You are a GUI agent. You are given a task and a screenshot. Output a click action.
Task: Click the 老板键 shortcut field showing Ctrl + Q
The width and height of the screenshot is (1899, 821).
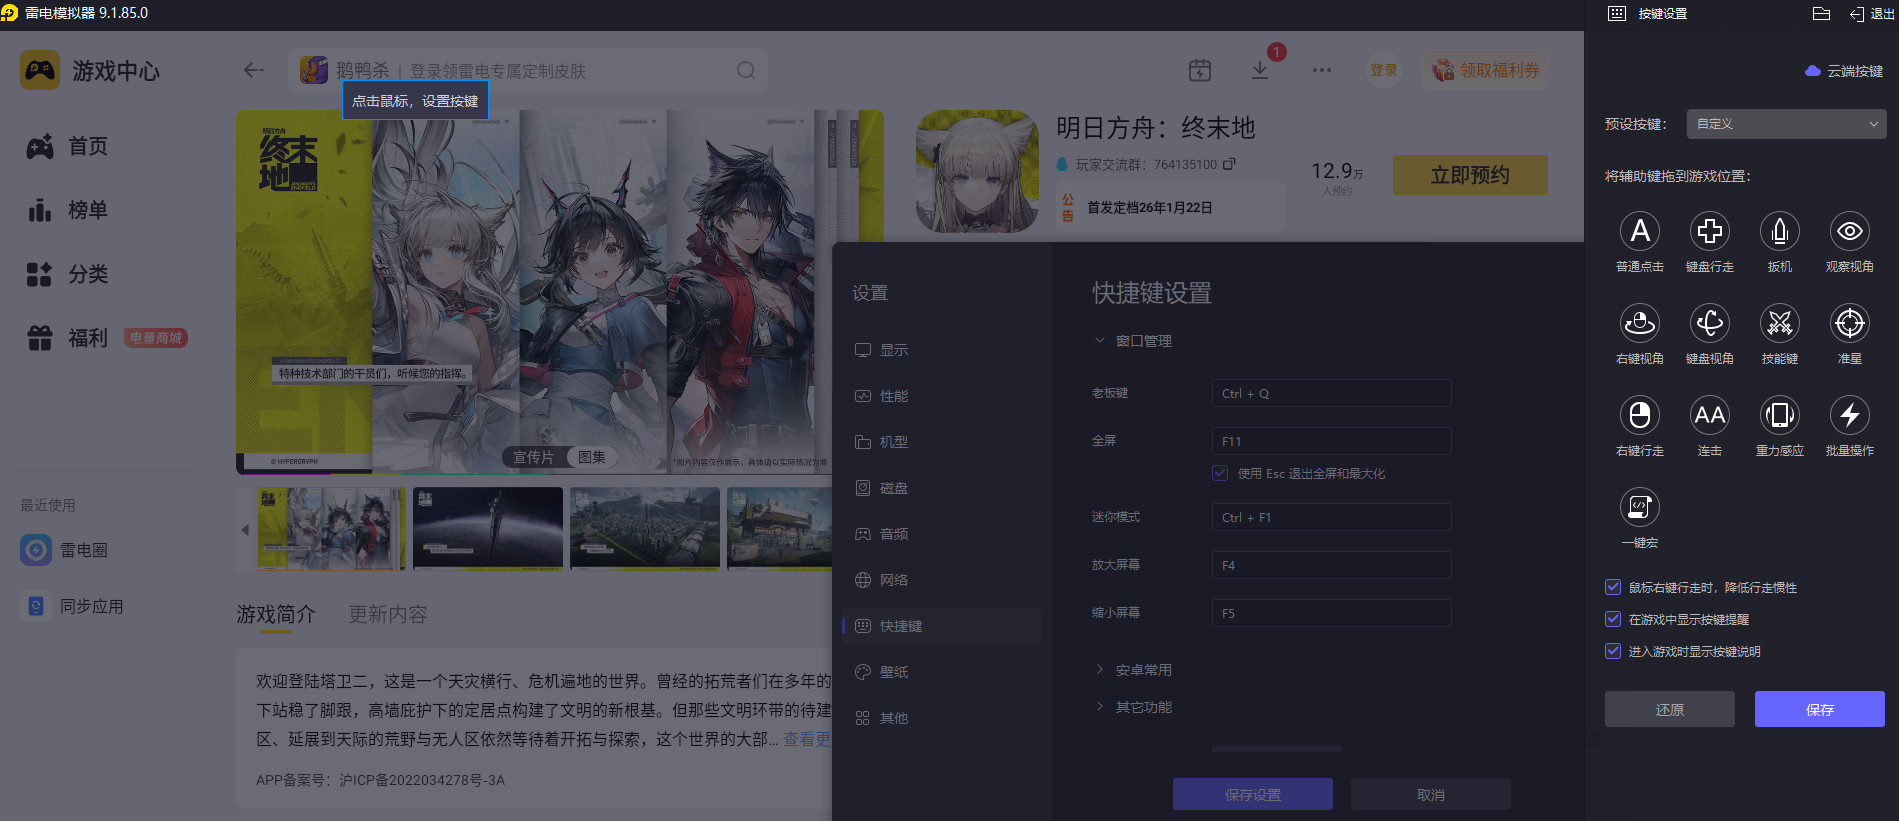[x=1332, y=393]
